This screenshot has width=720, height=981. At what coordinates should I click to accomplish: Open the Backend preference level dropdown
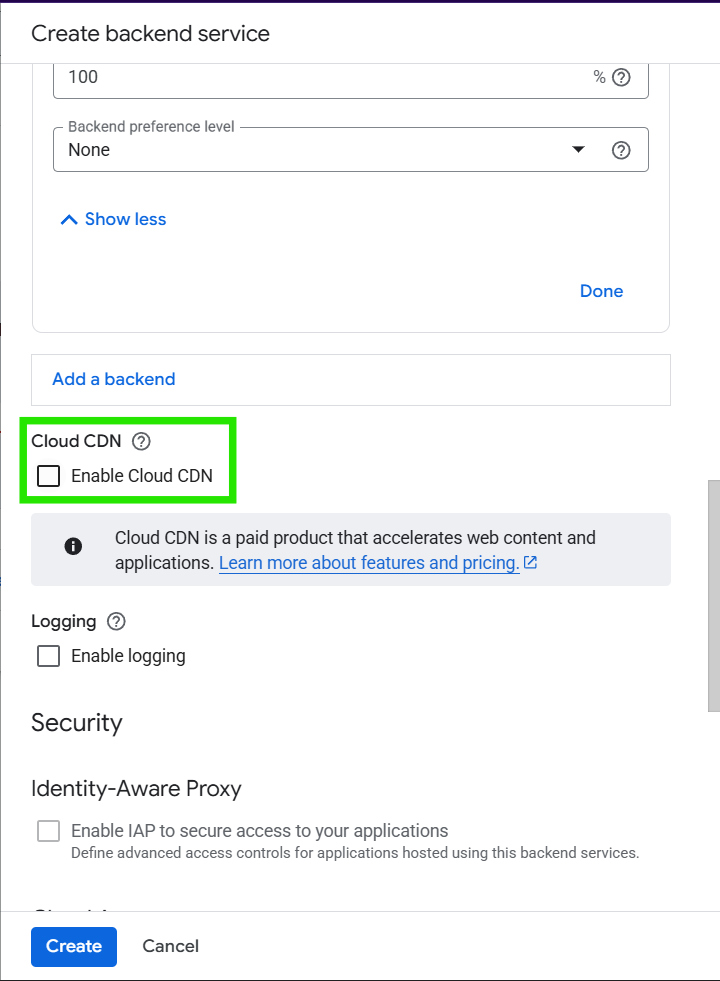pos(320,150)
